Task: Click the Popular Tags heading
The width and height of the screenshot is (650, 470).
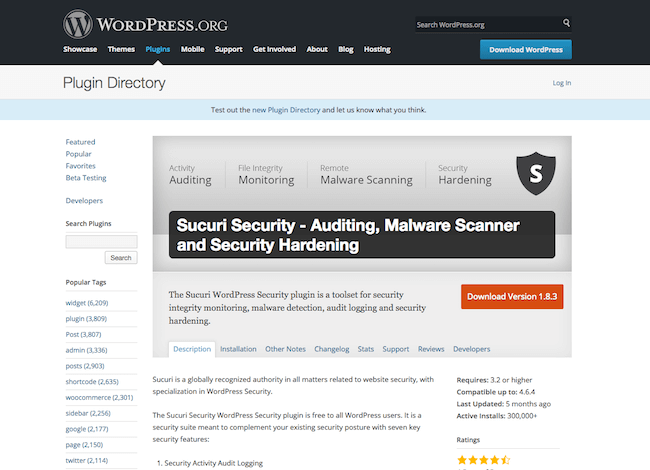Action: click(86, 282)
